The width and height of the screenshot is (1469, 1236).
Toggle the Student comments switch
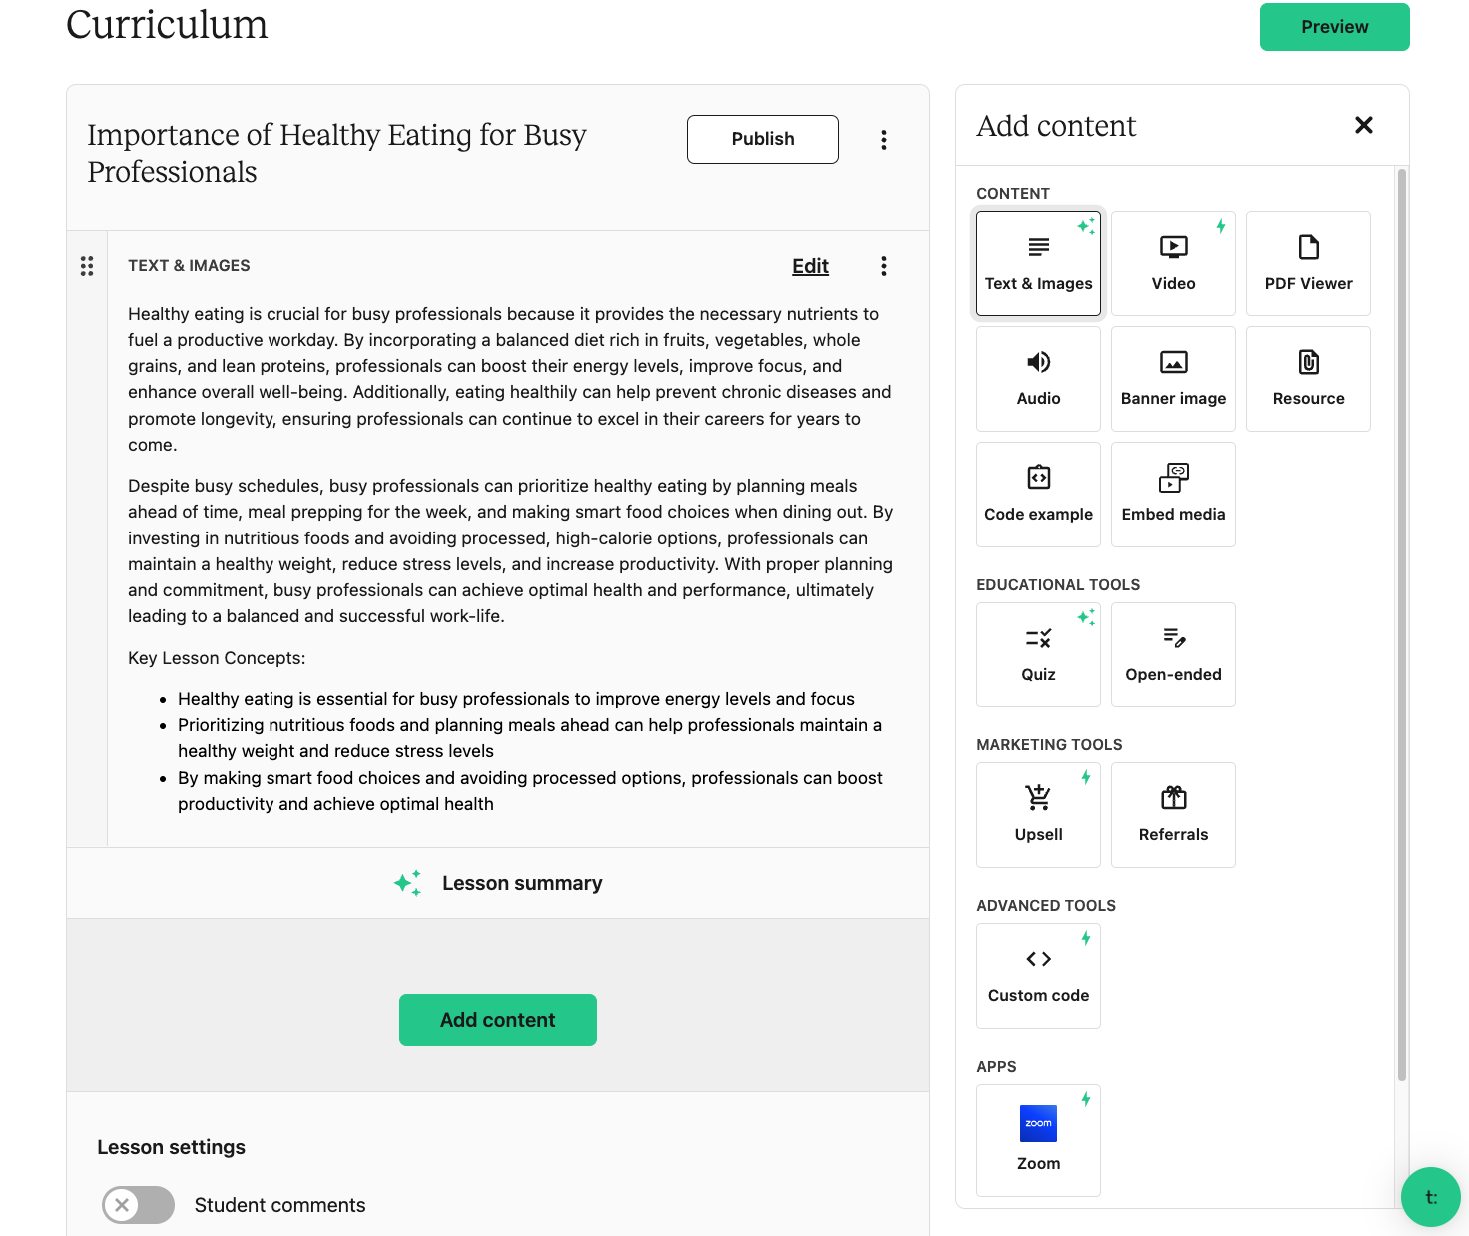pyautogui.click(x=138, y=1205)
